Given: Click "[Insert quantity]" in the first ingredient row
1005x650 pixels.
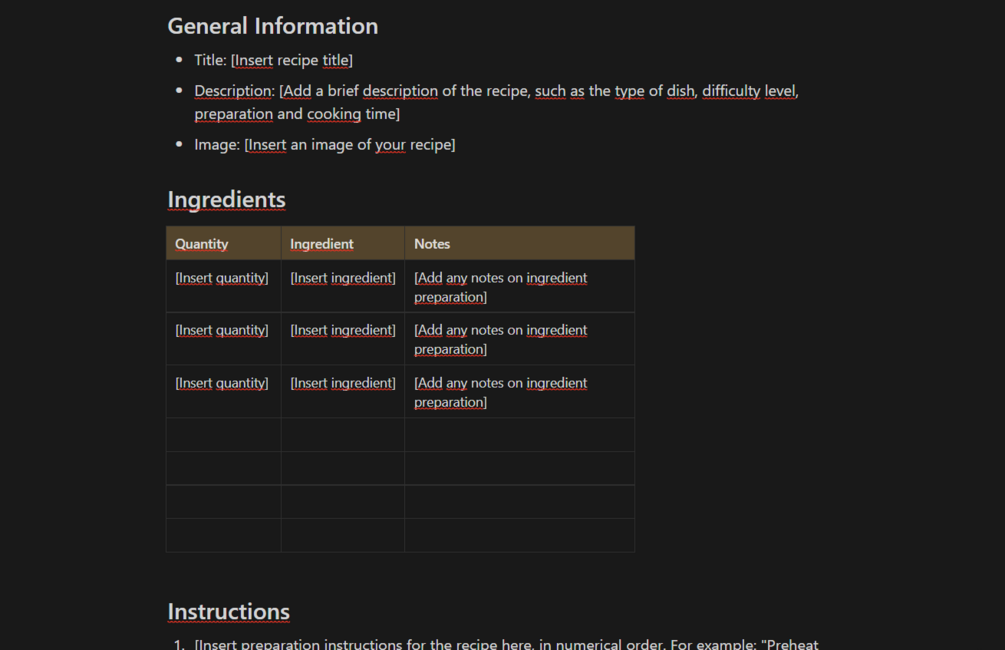Looking at the screenshot, I should [222, 278].
